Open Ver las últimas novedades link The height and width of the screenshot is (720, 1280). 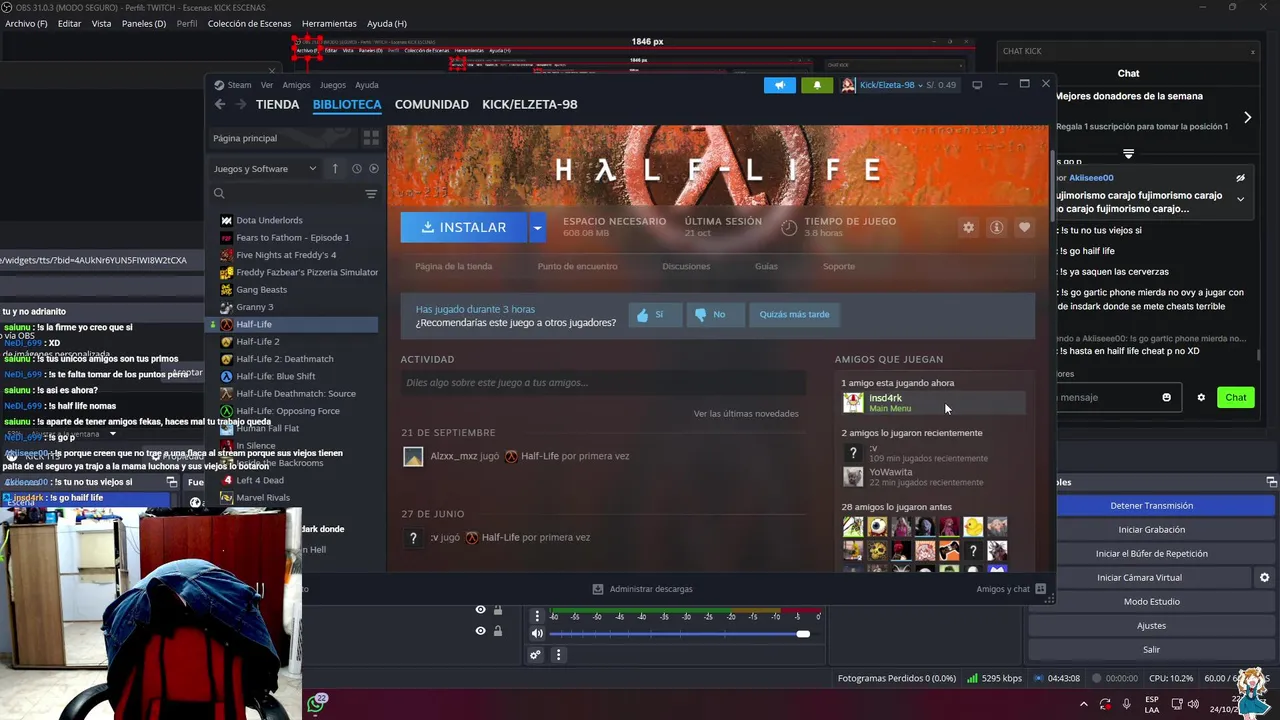(746, 413)
